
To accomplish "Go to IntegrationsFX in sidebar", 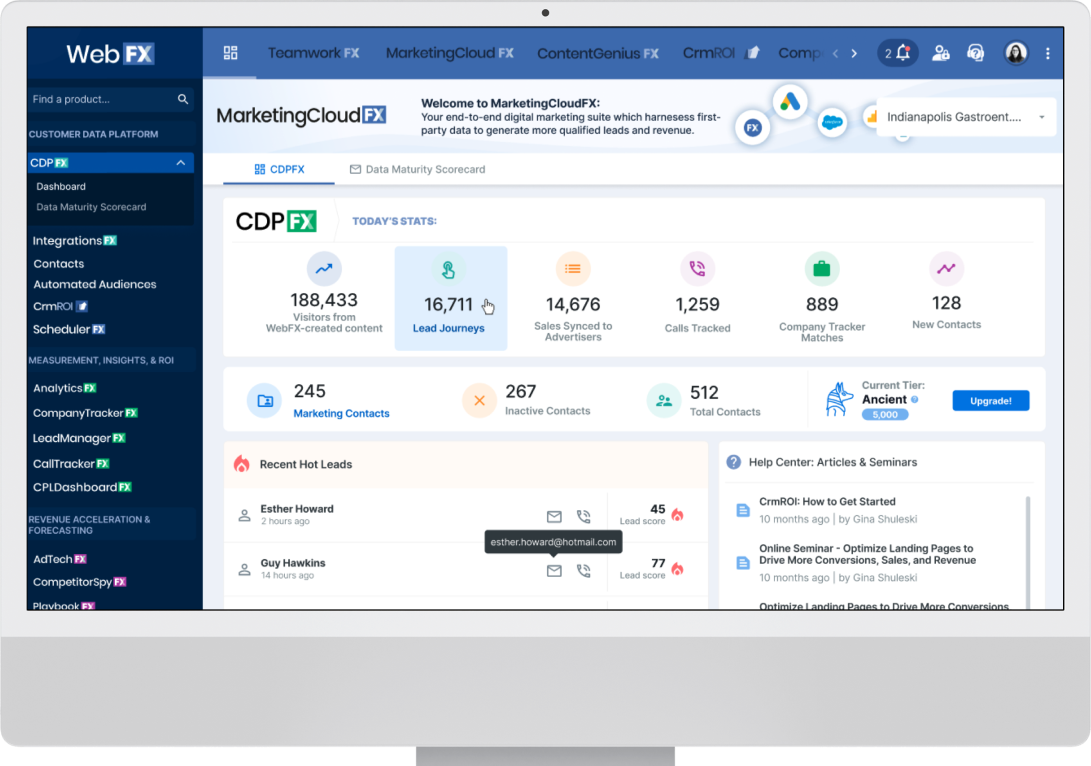I will coord(74,241).
